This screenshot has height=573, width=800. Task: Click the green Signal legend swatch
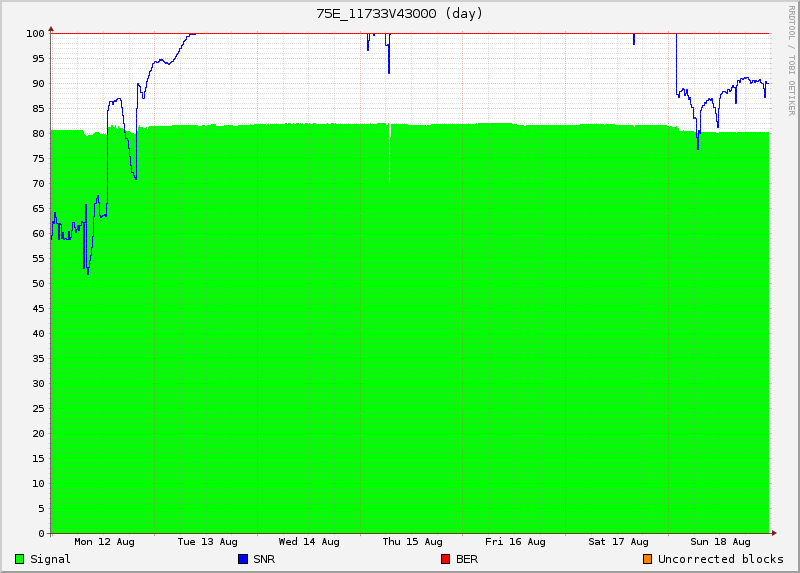coord(20,559)
